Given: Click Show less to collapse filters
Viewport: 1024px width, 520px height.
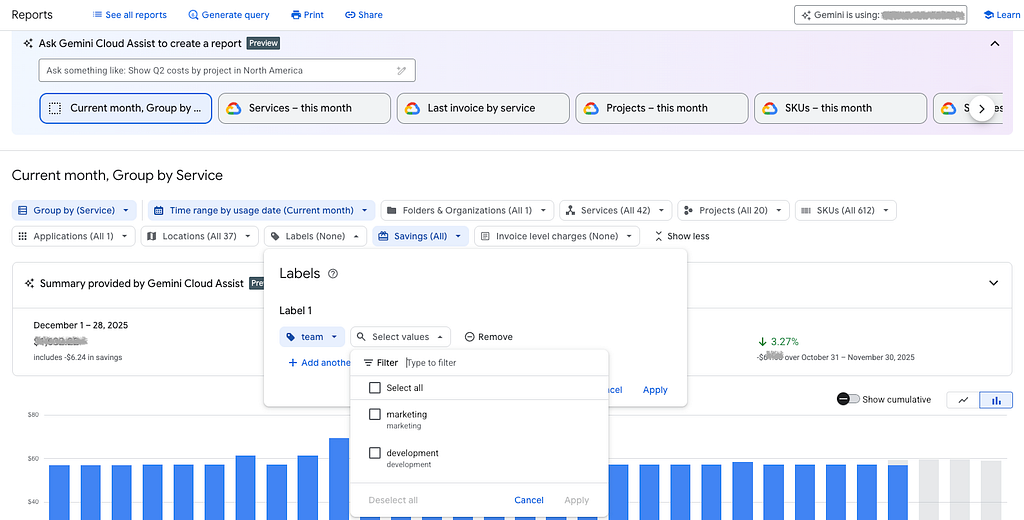Looking at the screenshot, I should [x=681, y=236].
